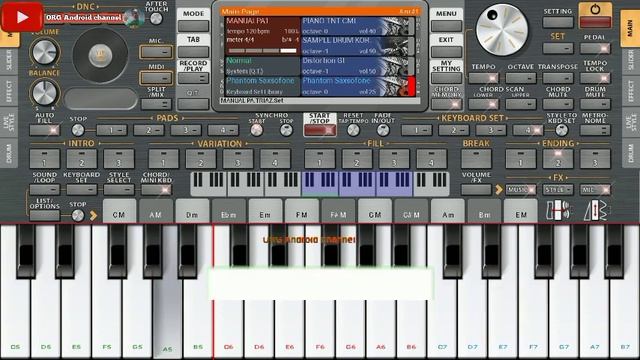Click the Exit button
Image resolution: width=640 pixels, height=360 pixels.
coord(446,52)
